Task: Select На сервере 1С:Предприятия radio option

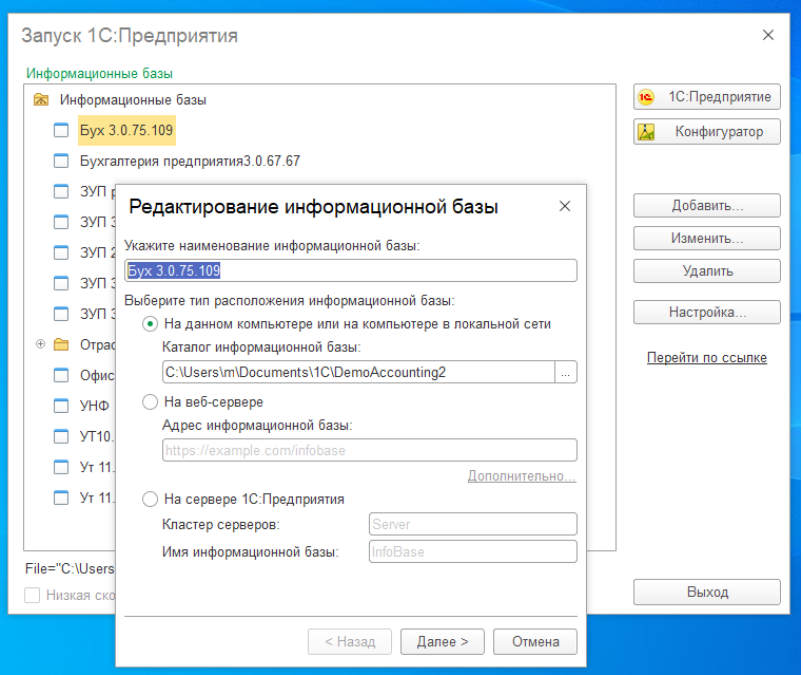Action: pos(150,499)
